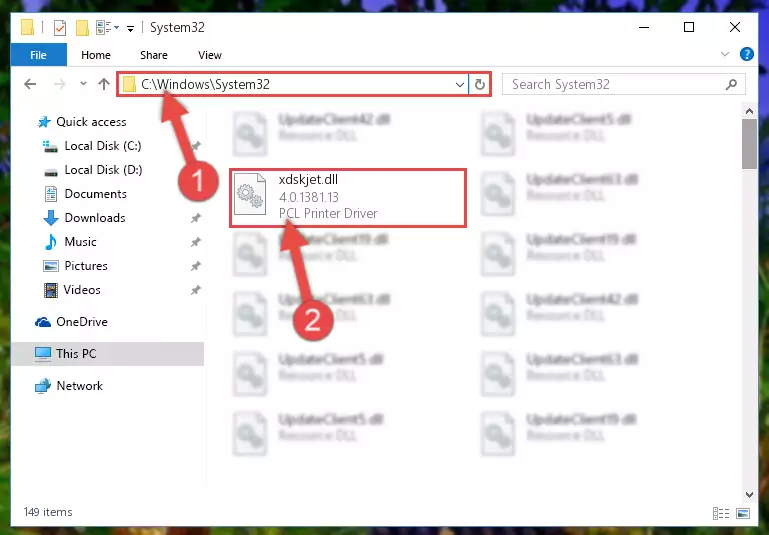Click the pin icon beside Pictures
The width and height of the screenshot is (769, 535).
tap(195, 266)
